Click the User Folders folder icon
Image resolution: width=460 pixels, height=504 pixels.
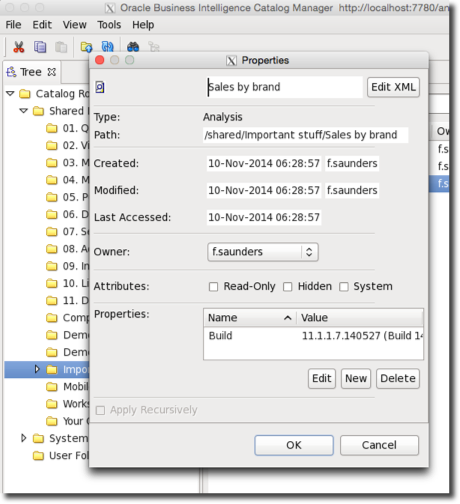tap(38, 456)
